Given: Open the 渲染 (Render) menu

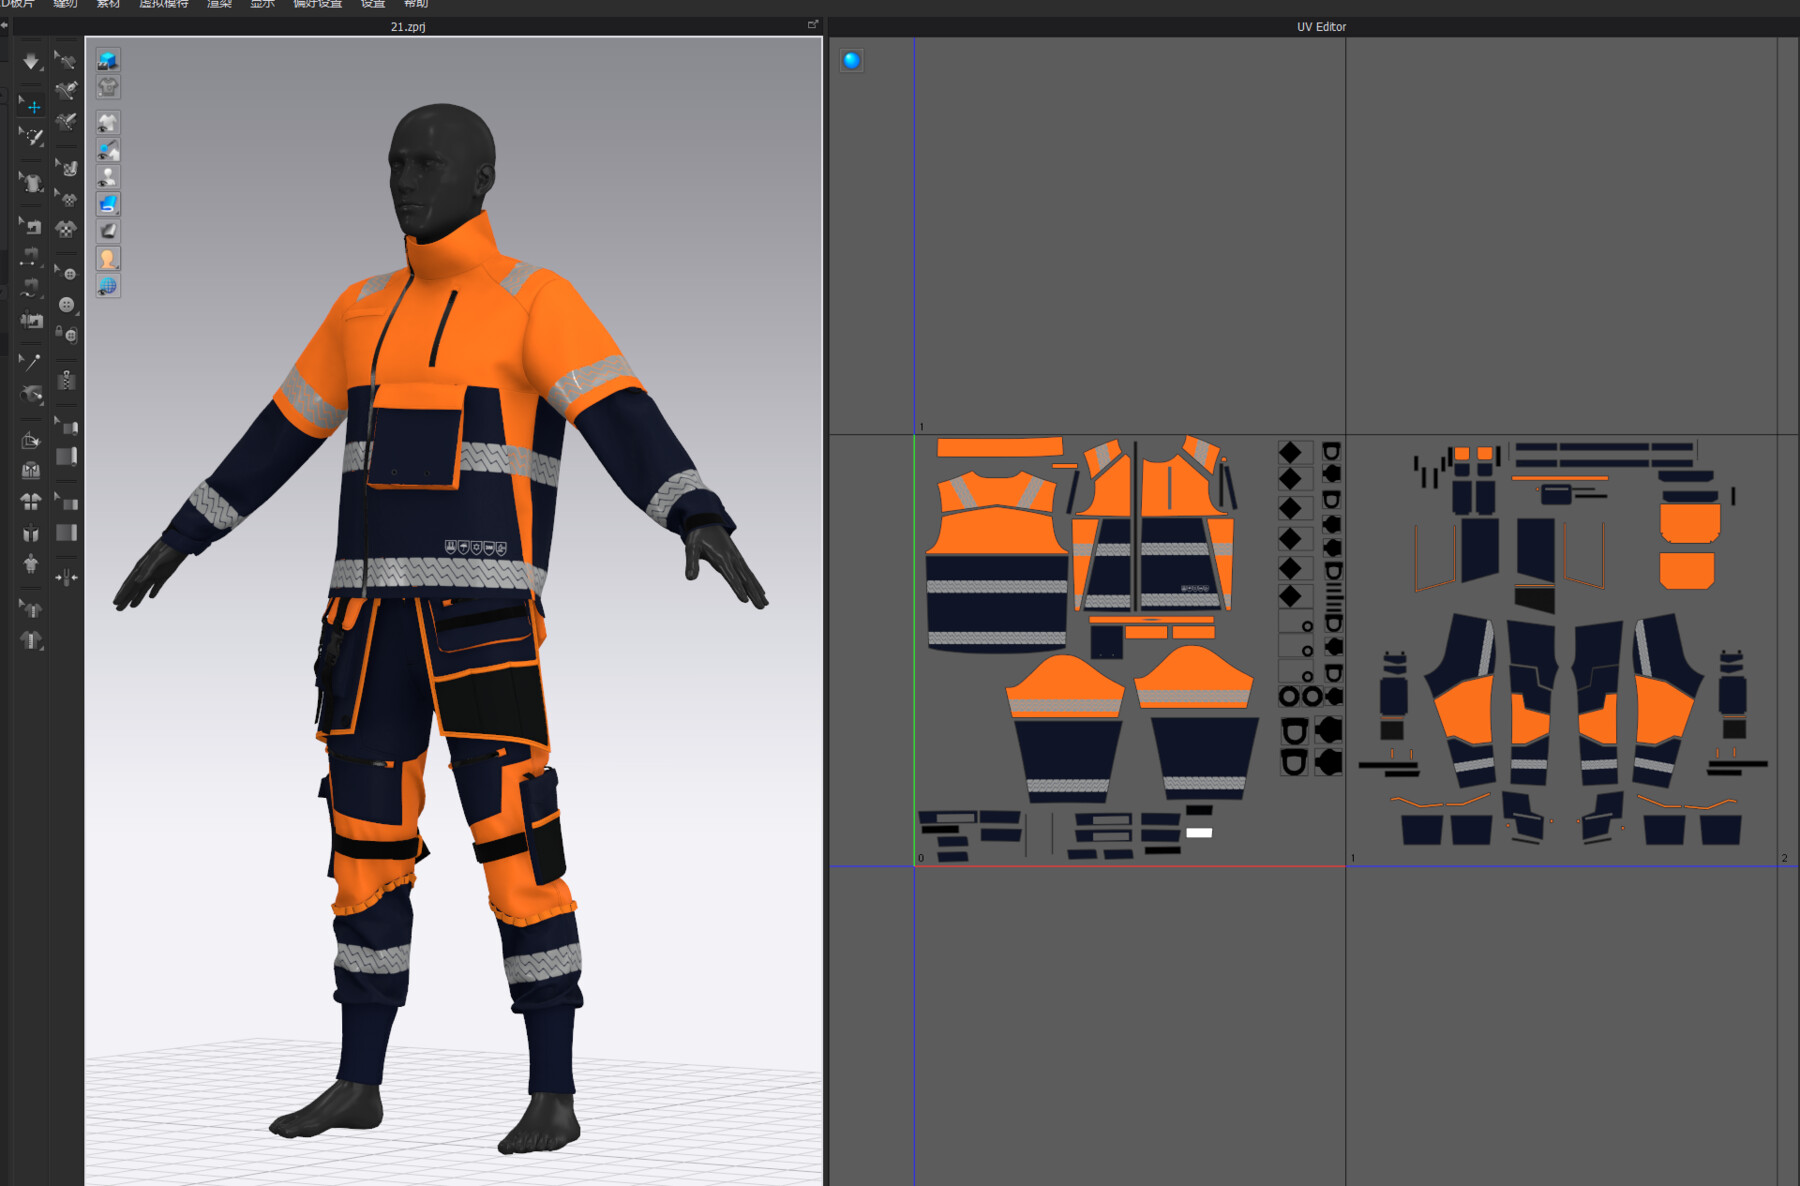Looking at the screenshot, I should pyautogui.click(x=219, y=4).
